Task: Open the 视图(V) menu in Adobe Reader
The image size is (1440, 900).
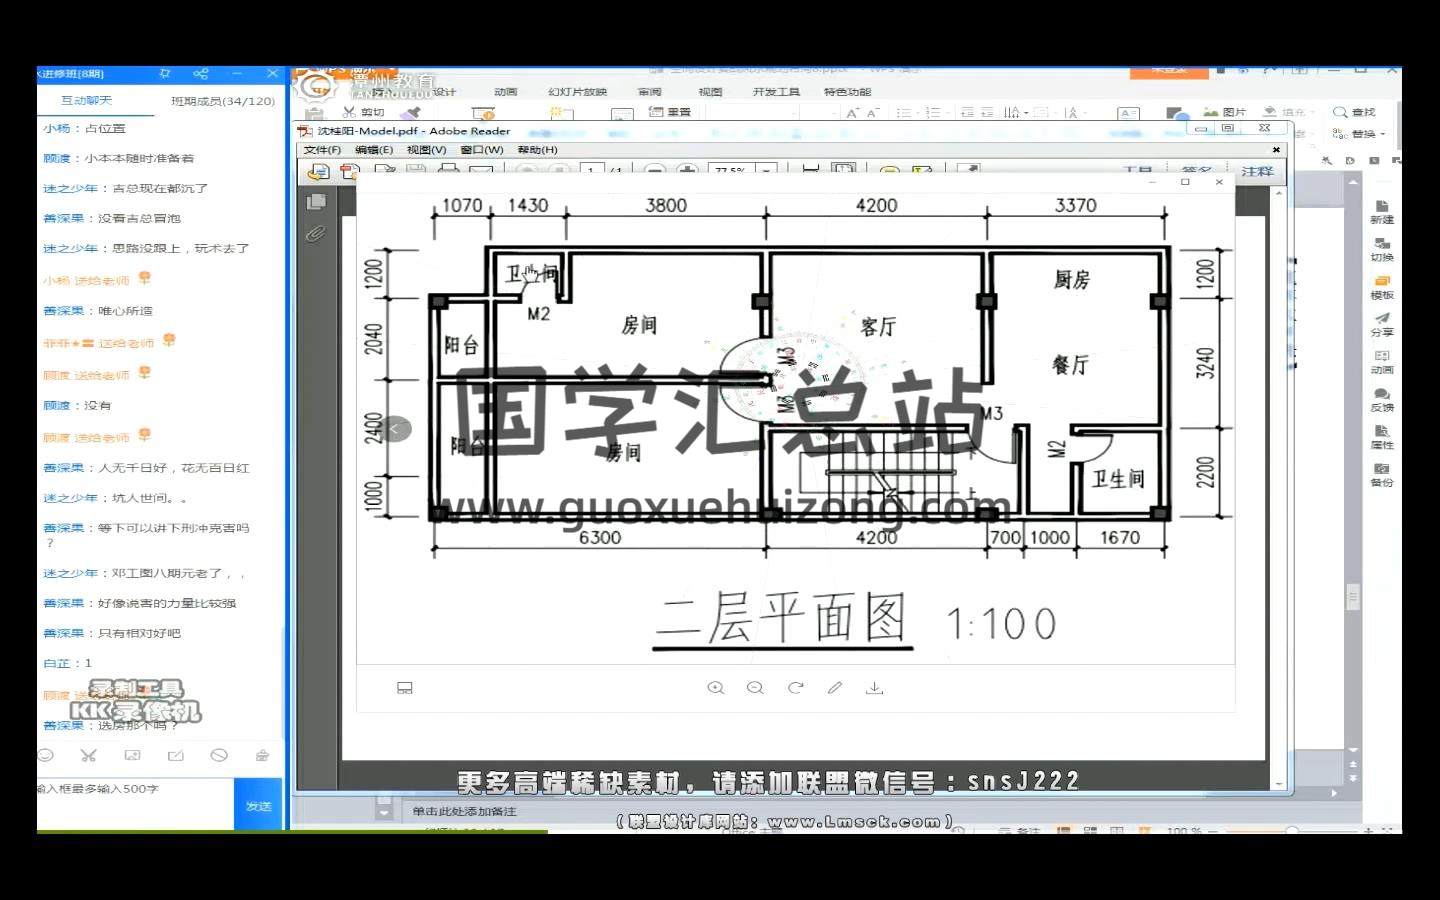Action: pos(426,150)
